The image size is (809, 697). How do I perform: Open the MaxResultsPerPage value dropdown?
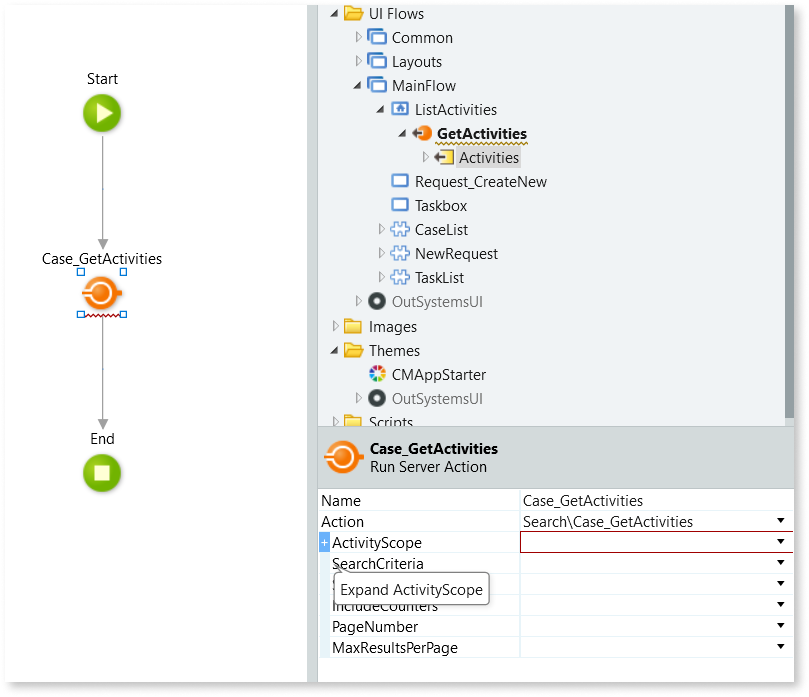point(781,647)
